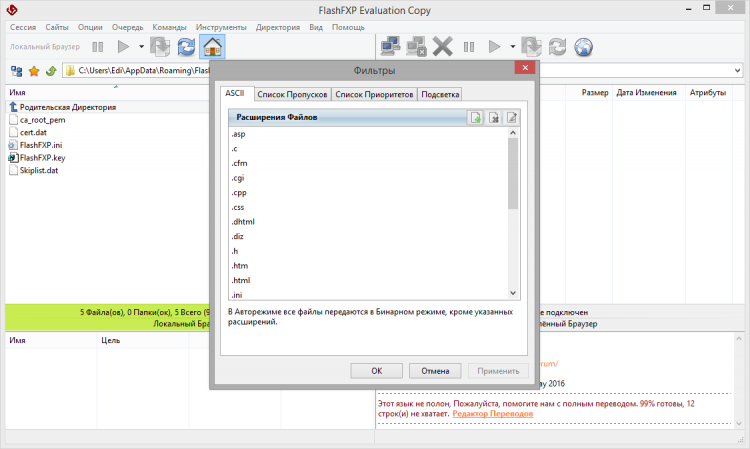
Task: Select the .ini extension
Action: click(237, 295)
